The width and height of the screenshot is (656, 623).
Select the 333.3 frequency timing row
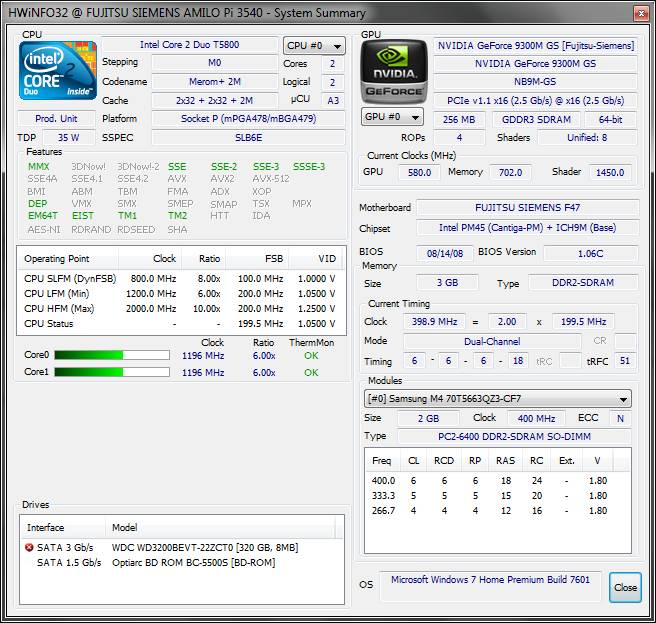click(x=497, y=496)
